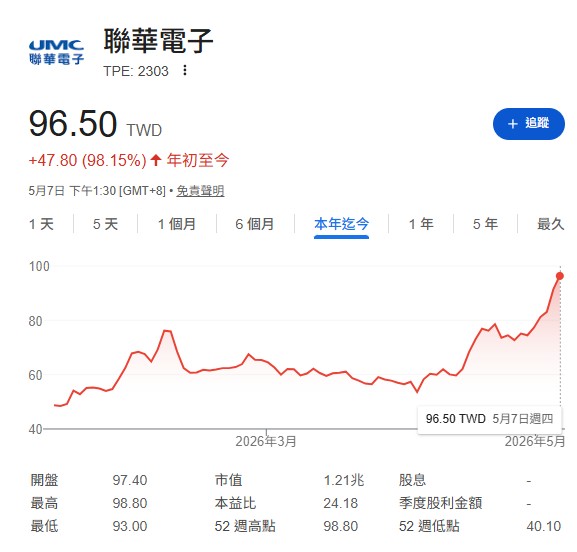This screenshot has width=577, height=552.
Task: Click the 市值 value 1.21兆
Action: [x=344, y=480]
